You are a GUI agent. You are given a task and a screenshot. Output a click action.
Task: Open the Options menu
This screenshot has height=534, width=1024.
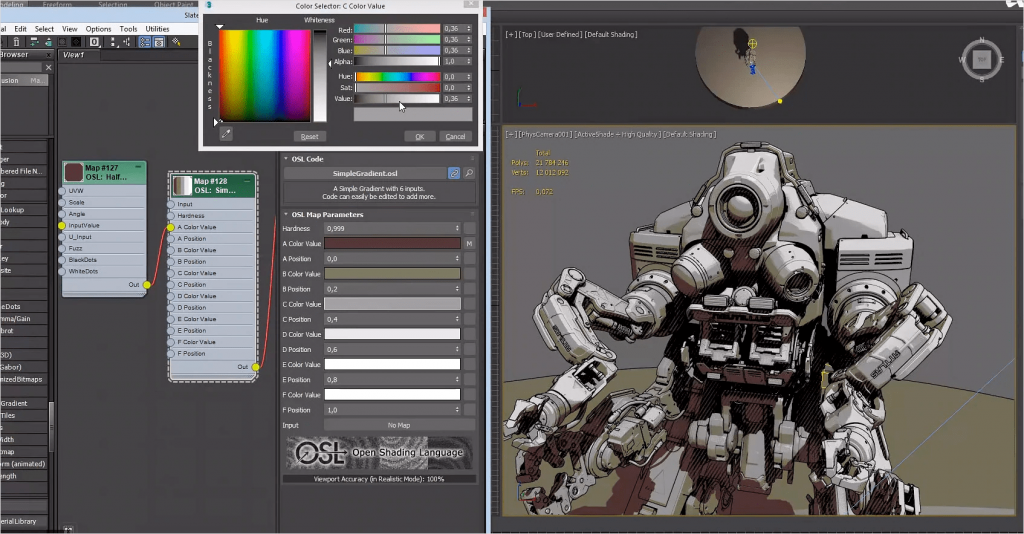[98, 29]
